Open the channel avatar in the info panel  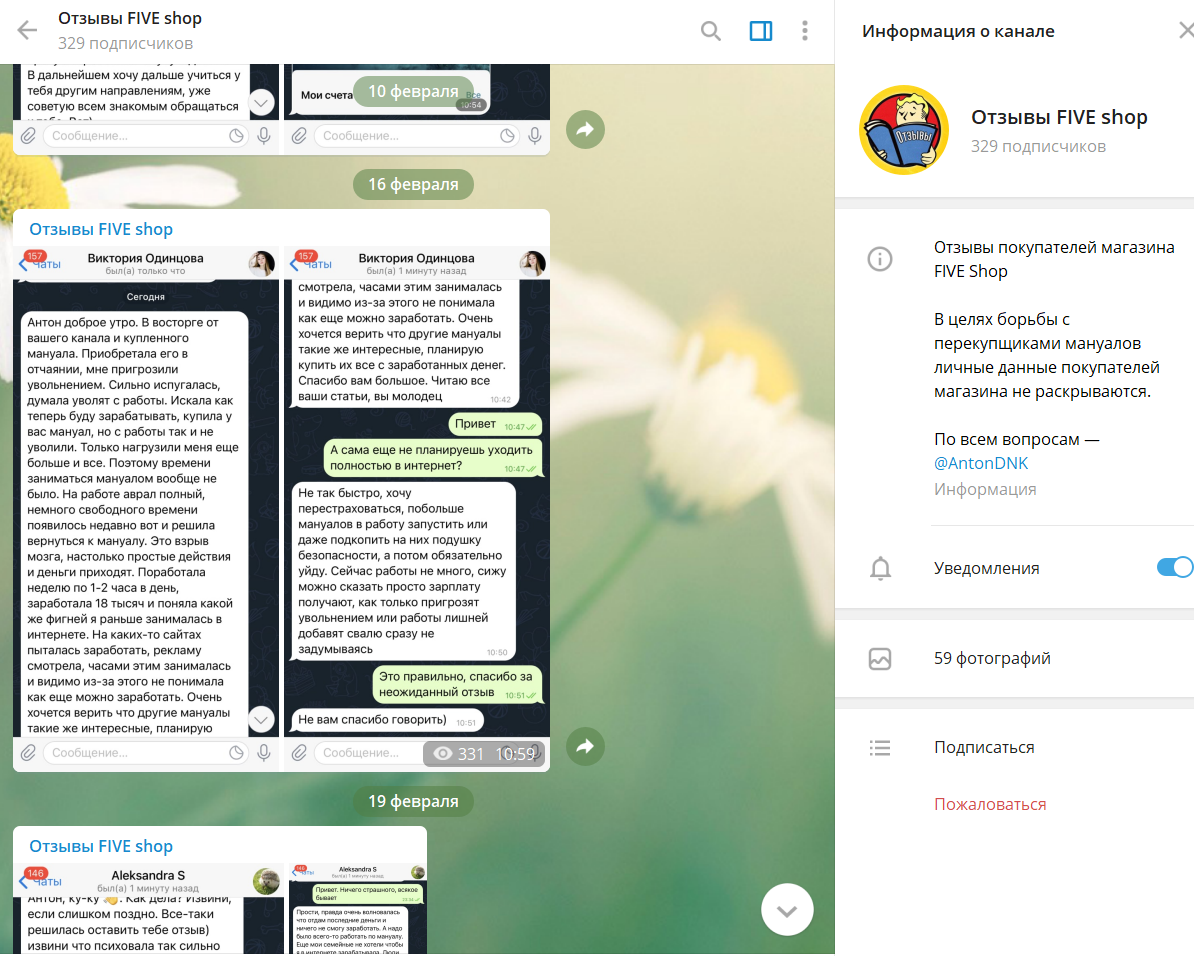pos(904,130)
